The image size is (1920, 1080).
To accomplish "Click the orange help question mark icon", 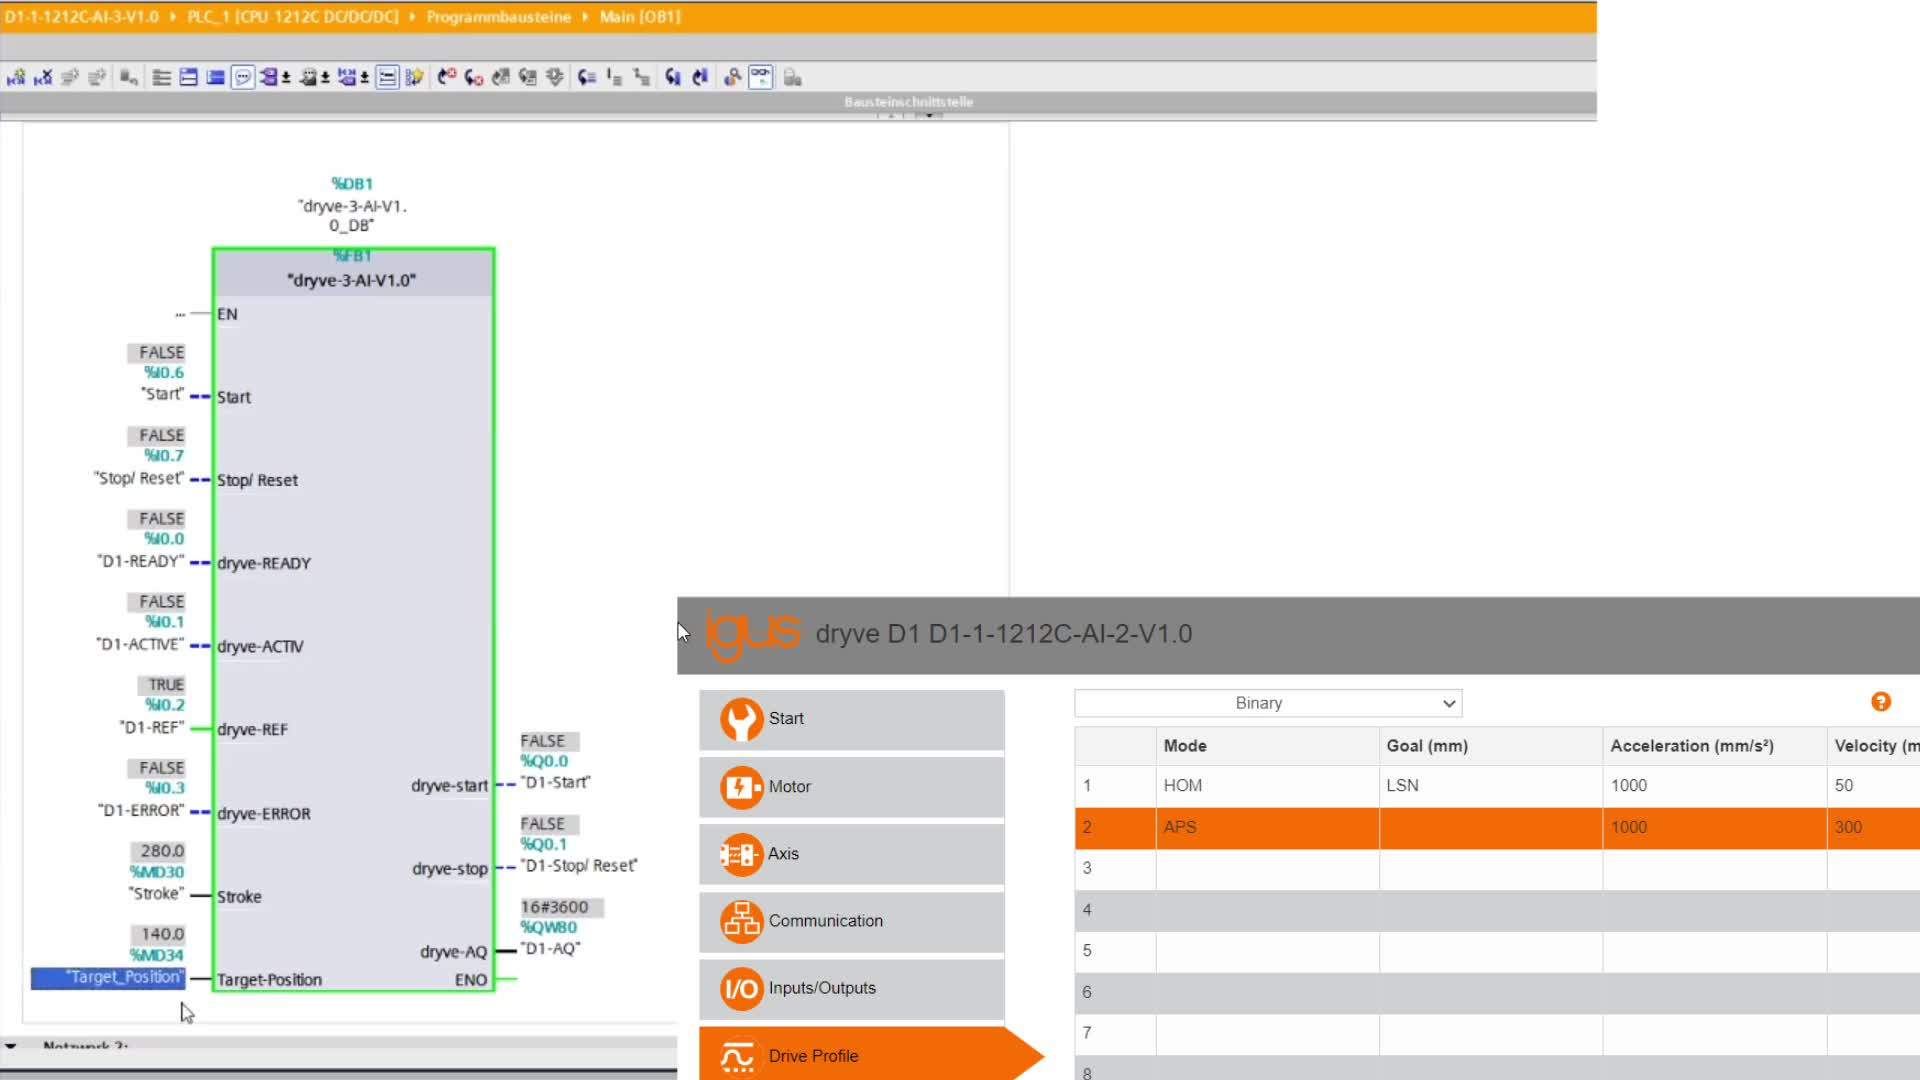I will click(1881, 702).
